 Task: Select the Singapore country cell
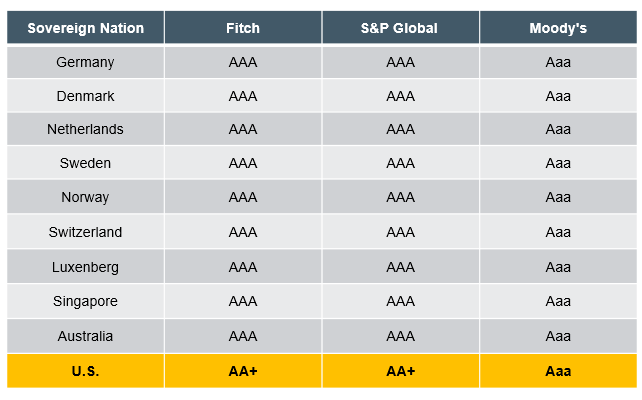click(x=86, y=301)
